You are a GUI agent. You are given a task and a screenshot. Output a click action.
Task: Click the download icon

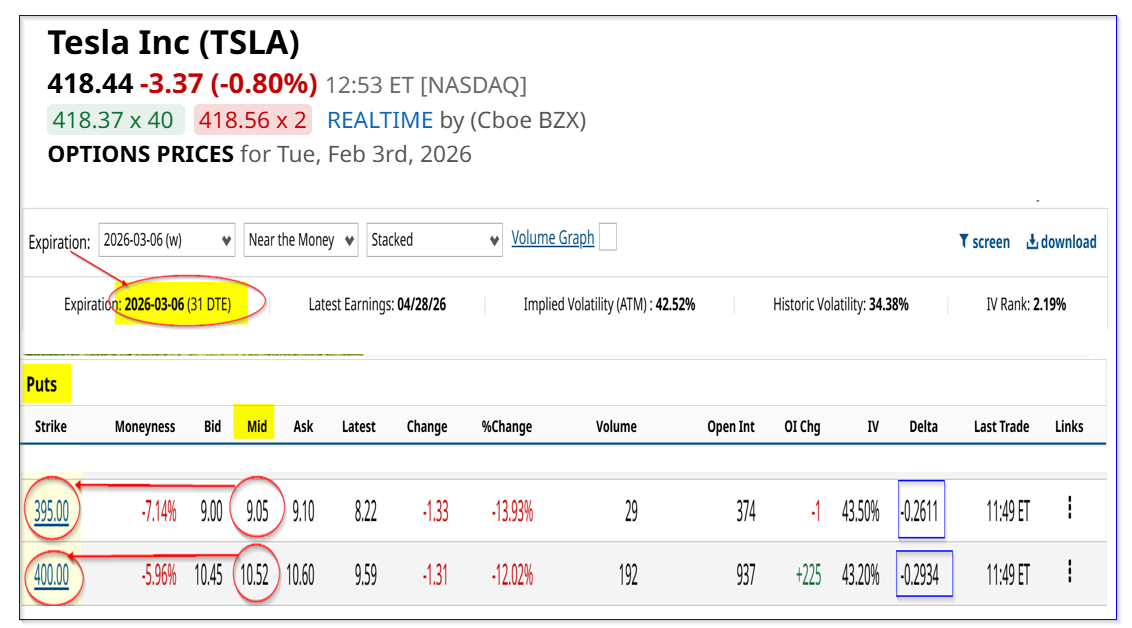1032,241
